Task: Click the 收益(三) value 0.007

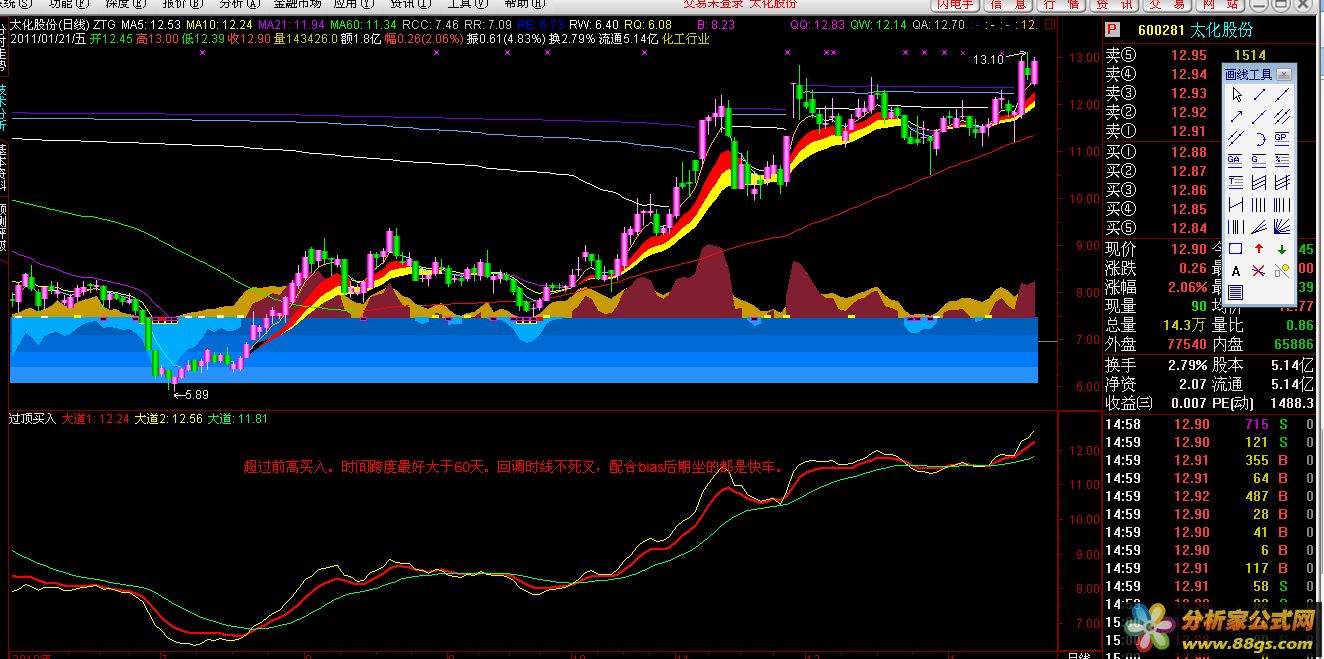Action: [x=1188, y=403]
